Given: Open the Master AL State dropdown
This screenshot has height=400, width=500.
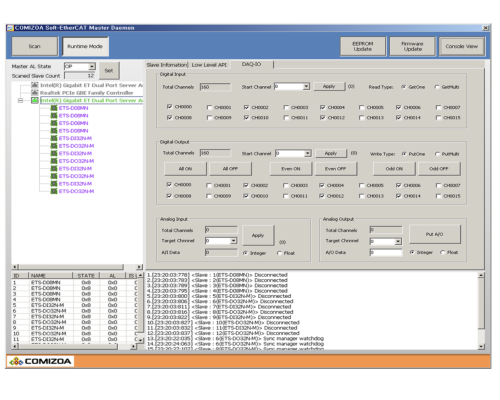Looking at the screenshot, I should [92, 67].
